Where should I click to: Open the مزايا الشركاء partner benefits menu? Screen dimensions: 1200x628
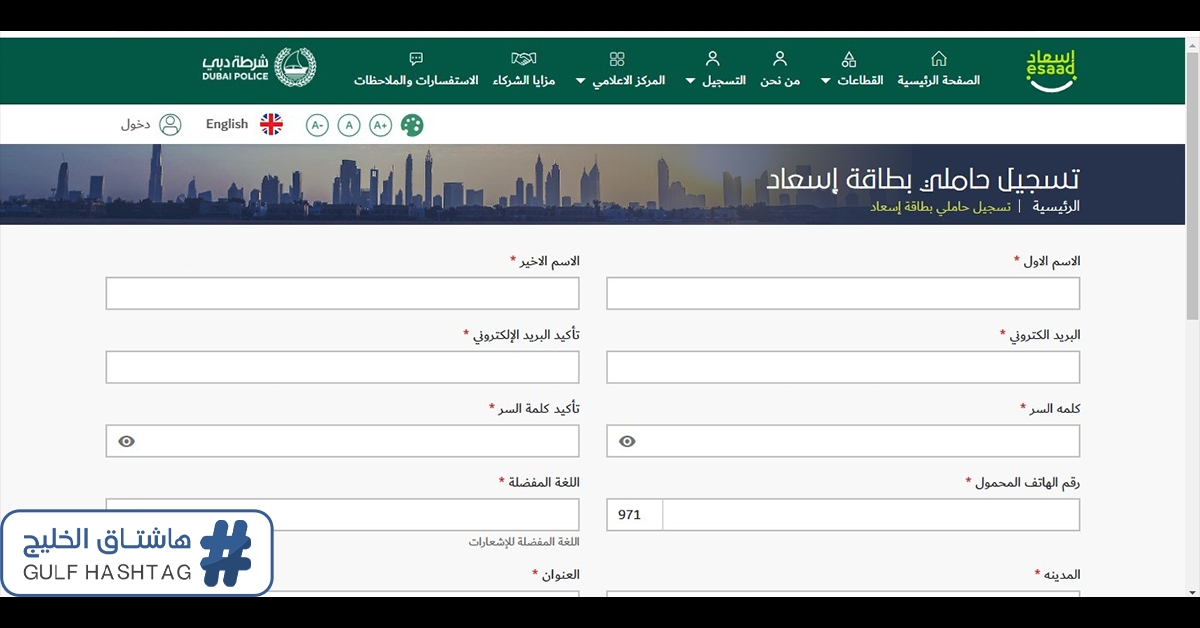(523, 69)
